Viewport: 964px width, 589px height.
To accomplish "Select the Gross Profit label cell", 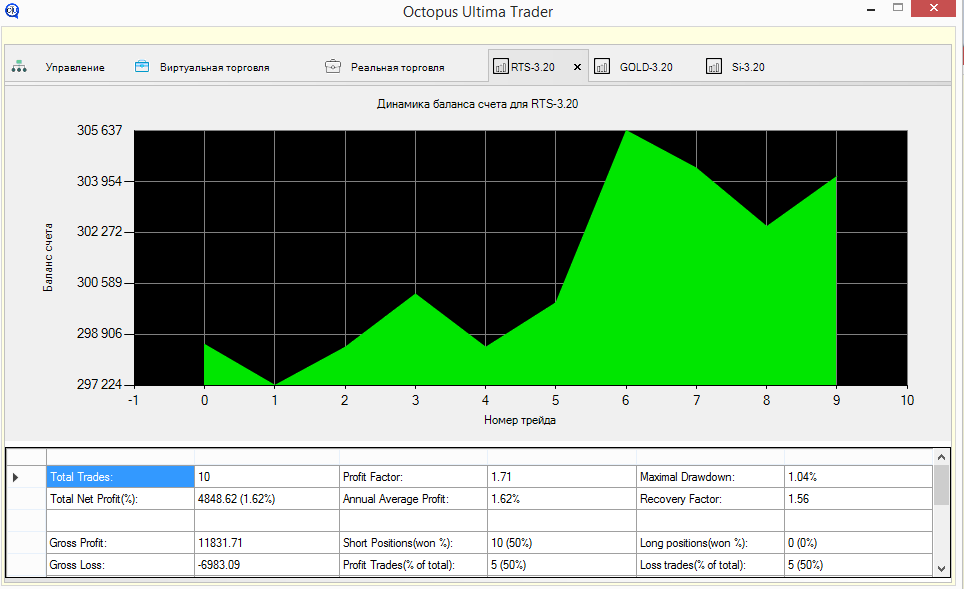I will 120,543.
